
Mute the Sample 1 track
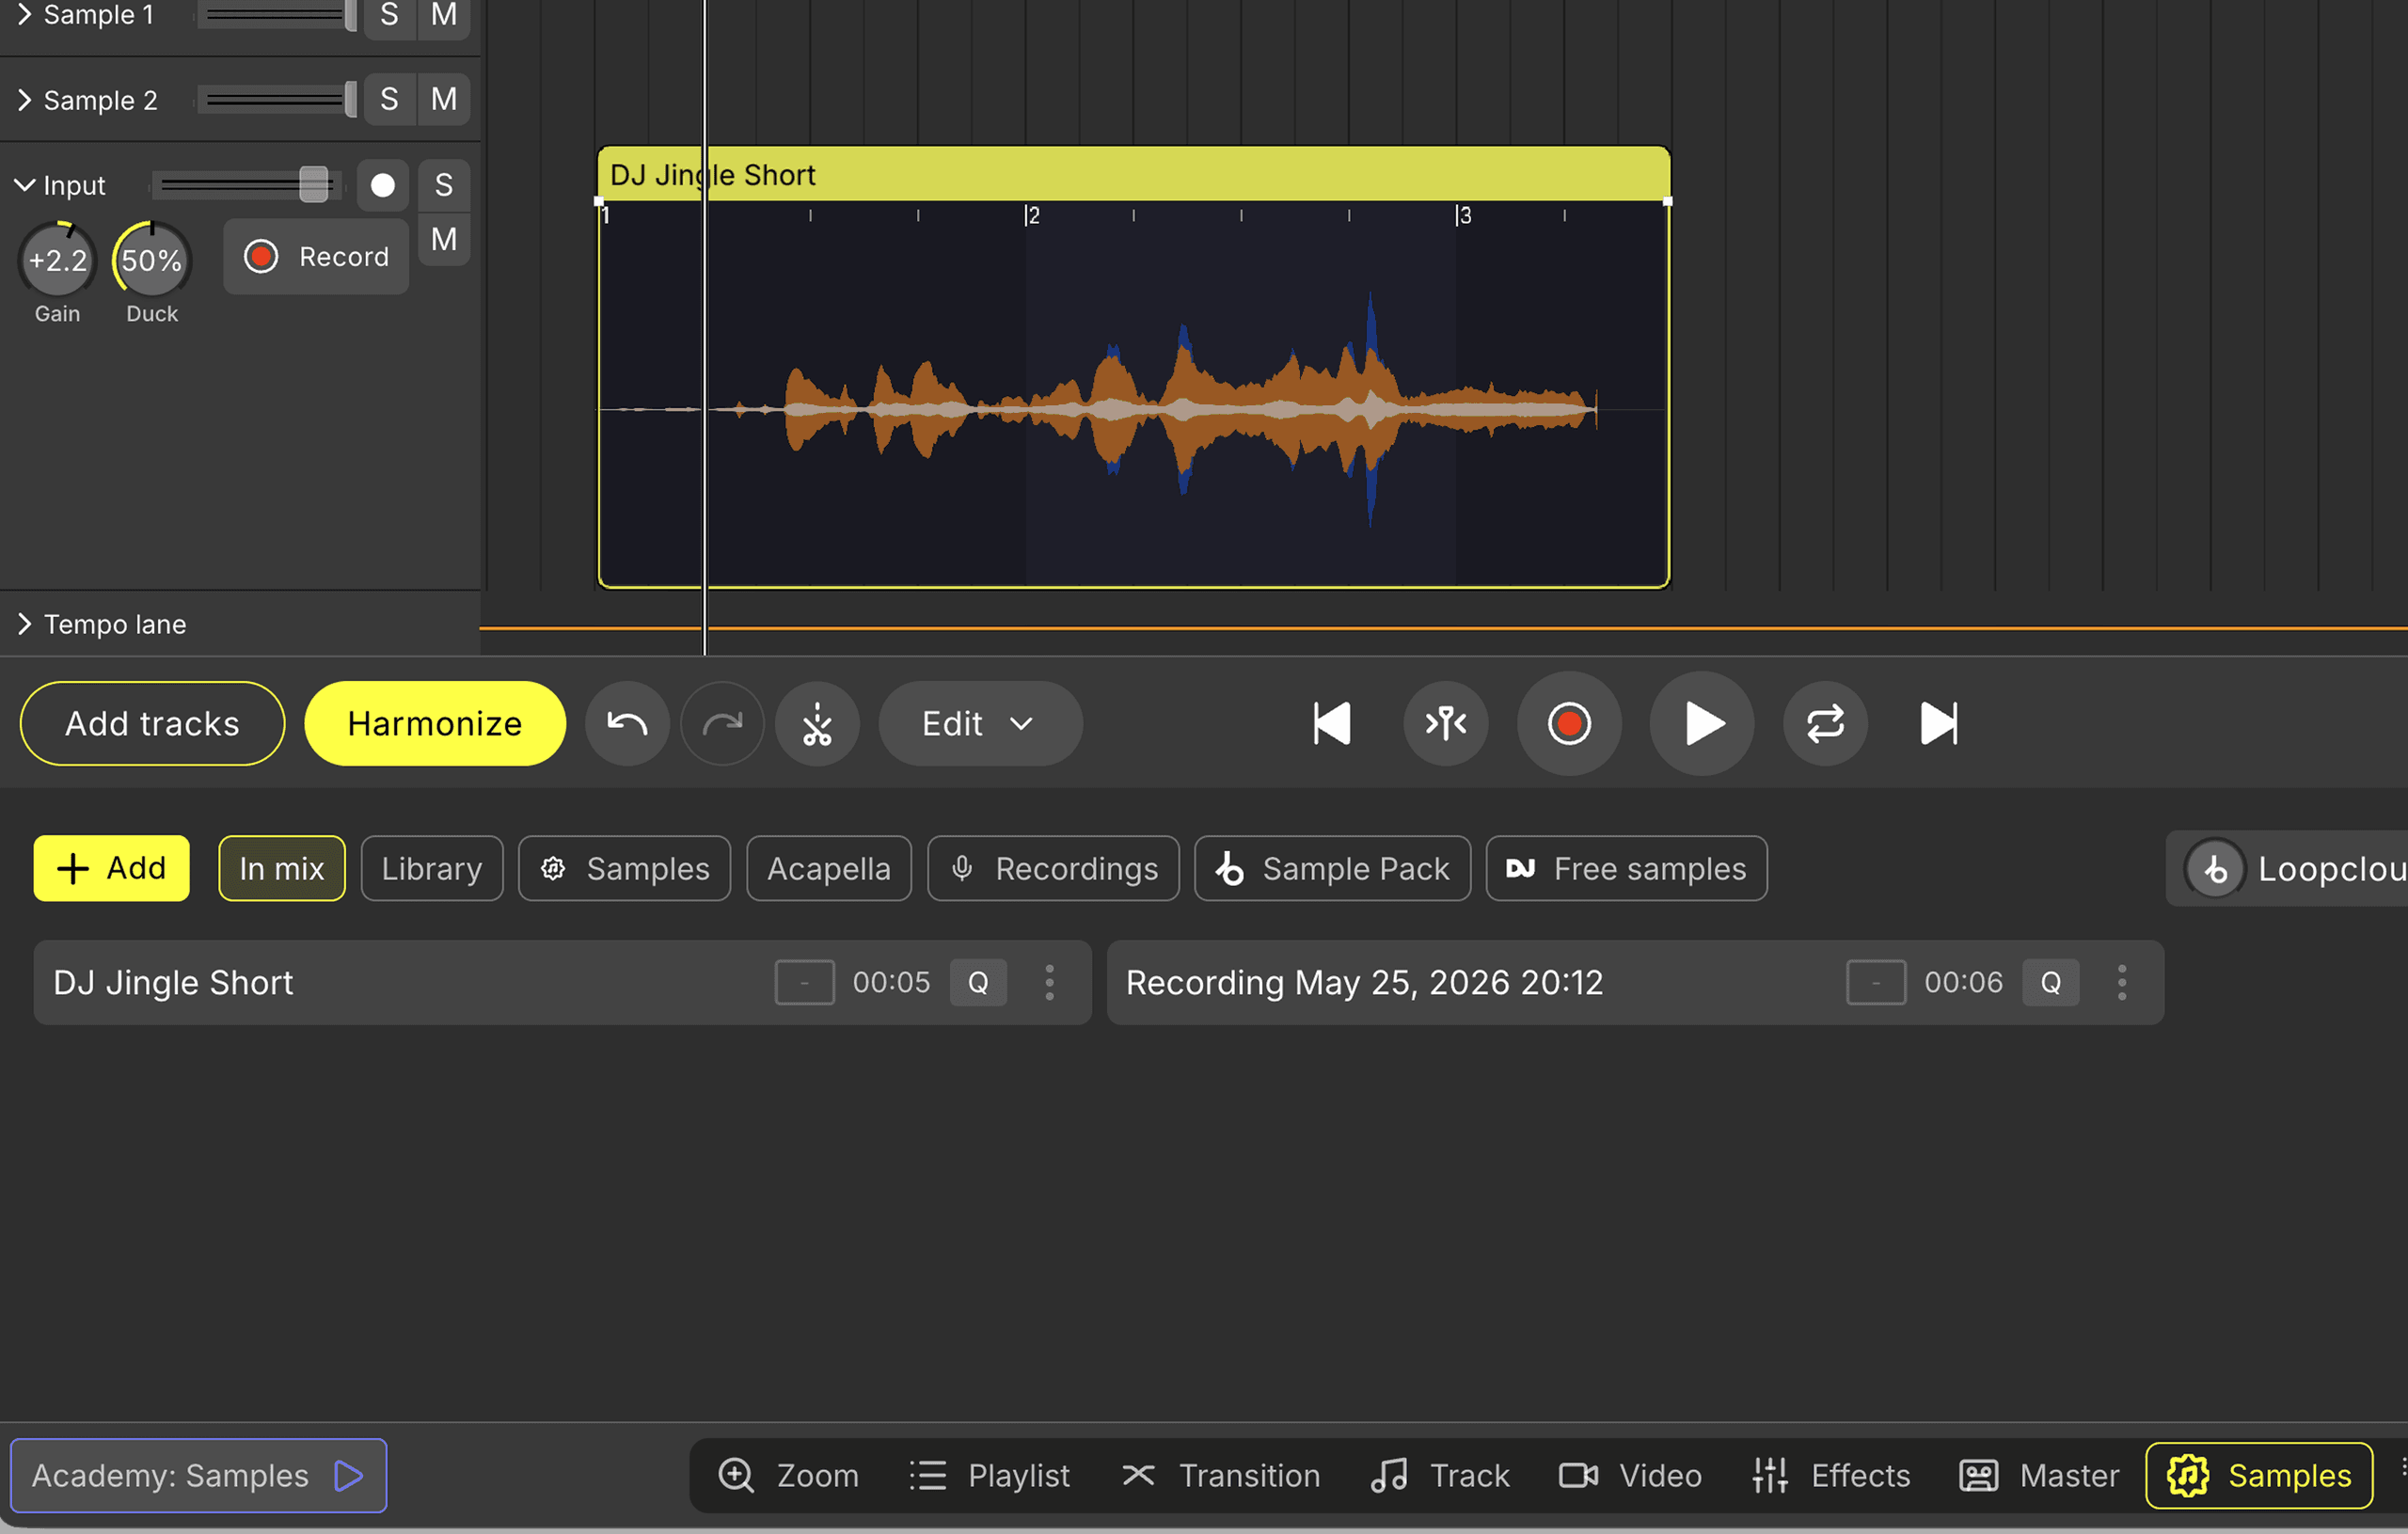click(x=444, y=14)
